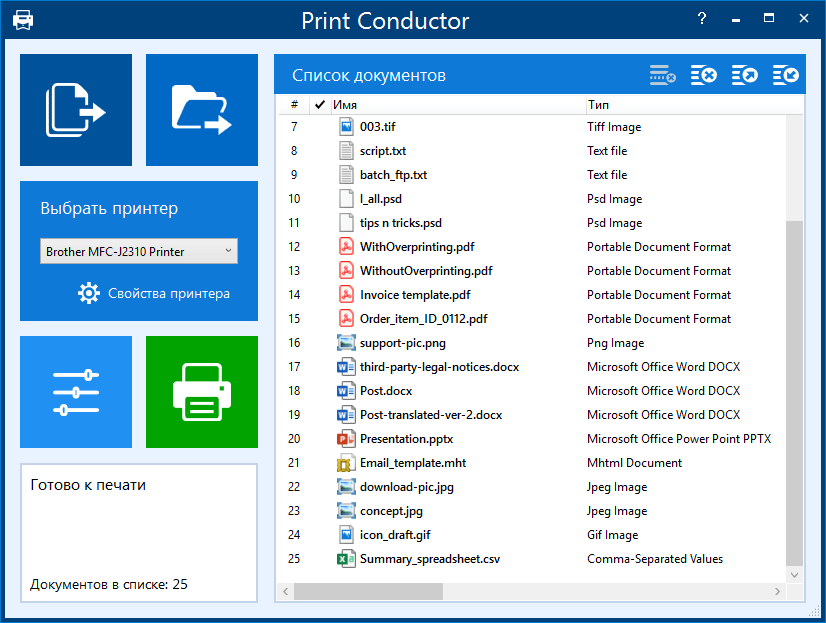Click the Comma-Separated Values type cell
This screenshot has height=623, width=826.
[x=655, y=559]
